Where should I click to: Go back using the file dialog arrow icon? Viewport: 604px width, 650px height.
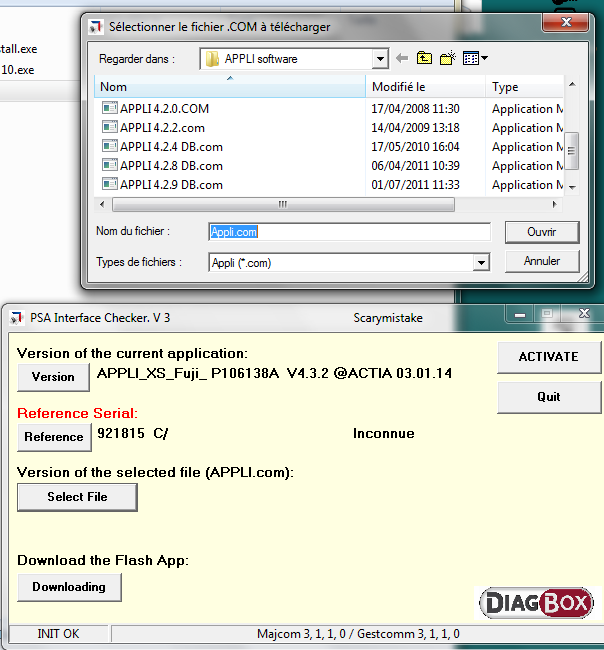click(x=402, y=58)
